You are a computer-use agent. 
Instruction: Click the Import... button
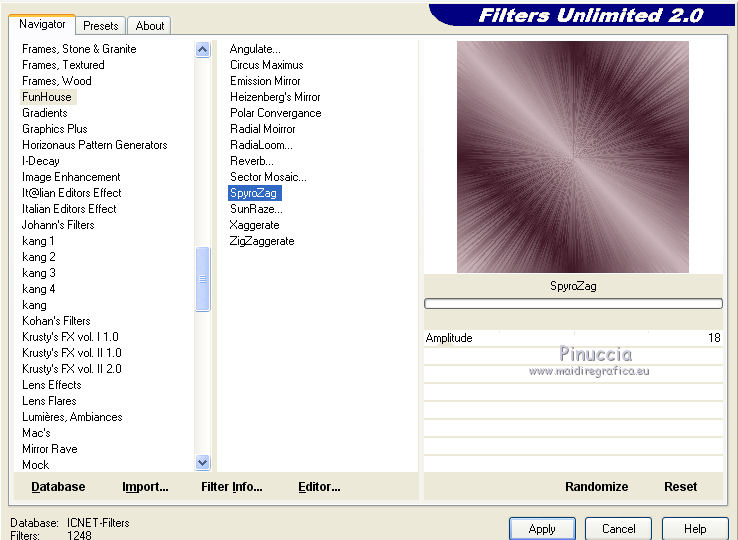coord(145,486)
